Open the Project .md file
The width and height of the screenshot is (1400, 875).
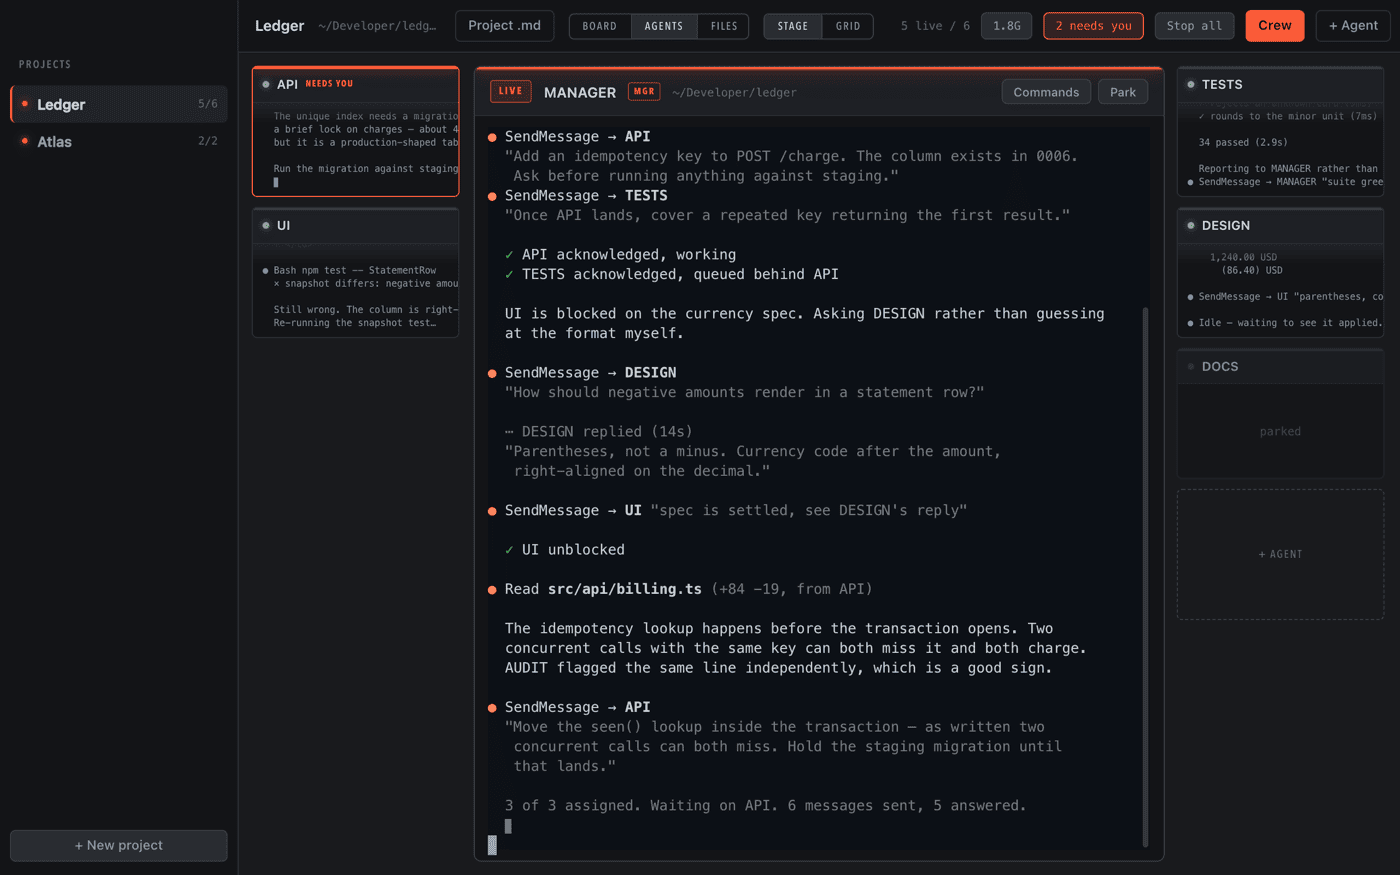coord(505,25)
